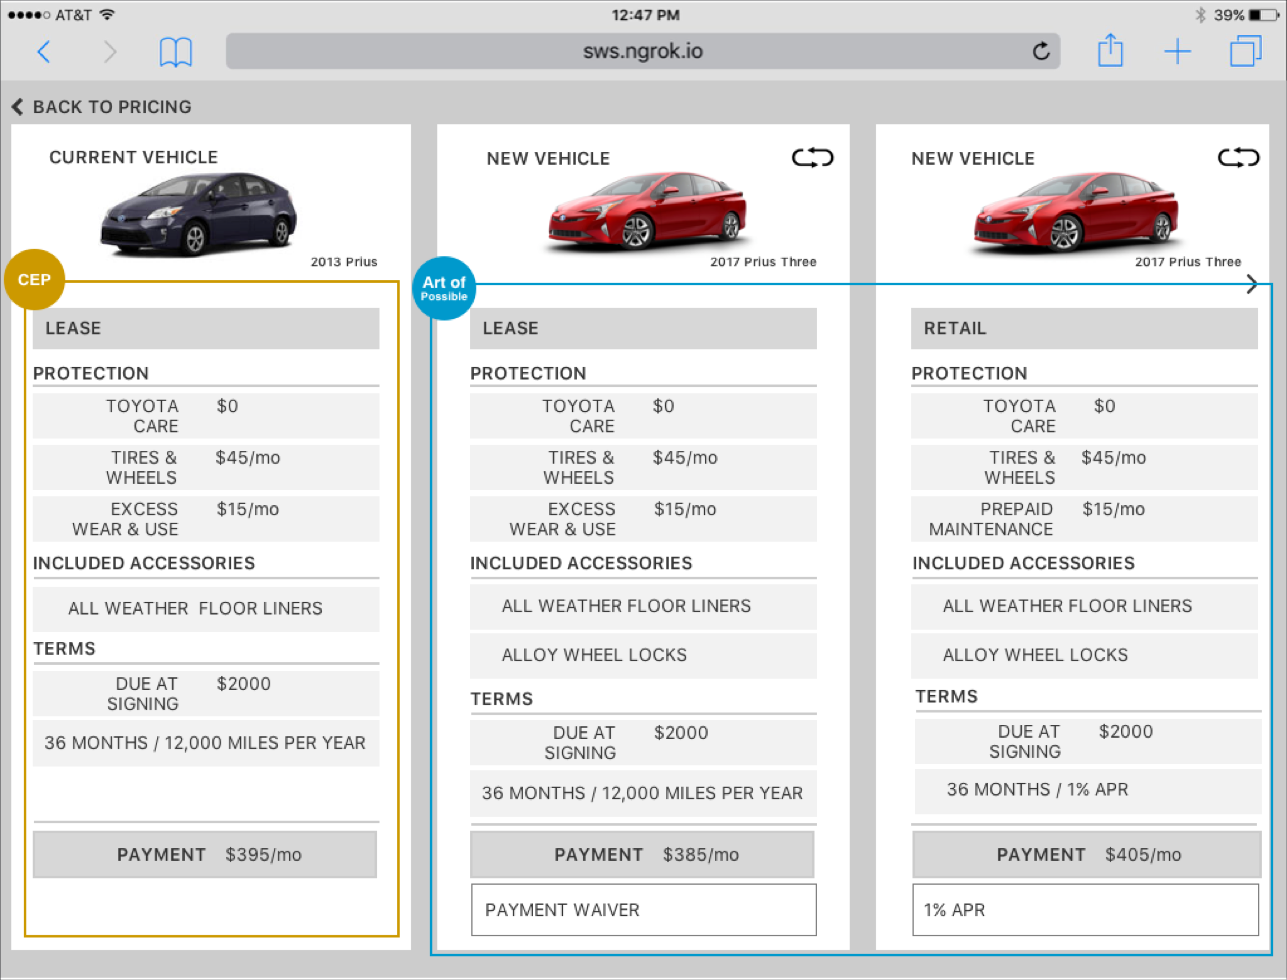This screenshot has width=1287, height=980.
Task: Select Toyota Care $0 on the new-vehicle Lease card
Action: click(643, 416)
